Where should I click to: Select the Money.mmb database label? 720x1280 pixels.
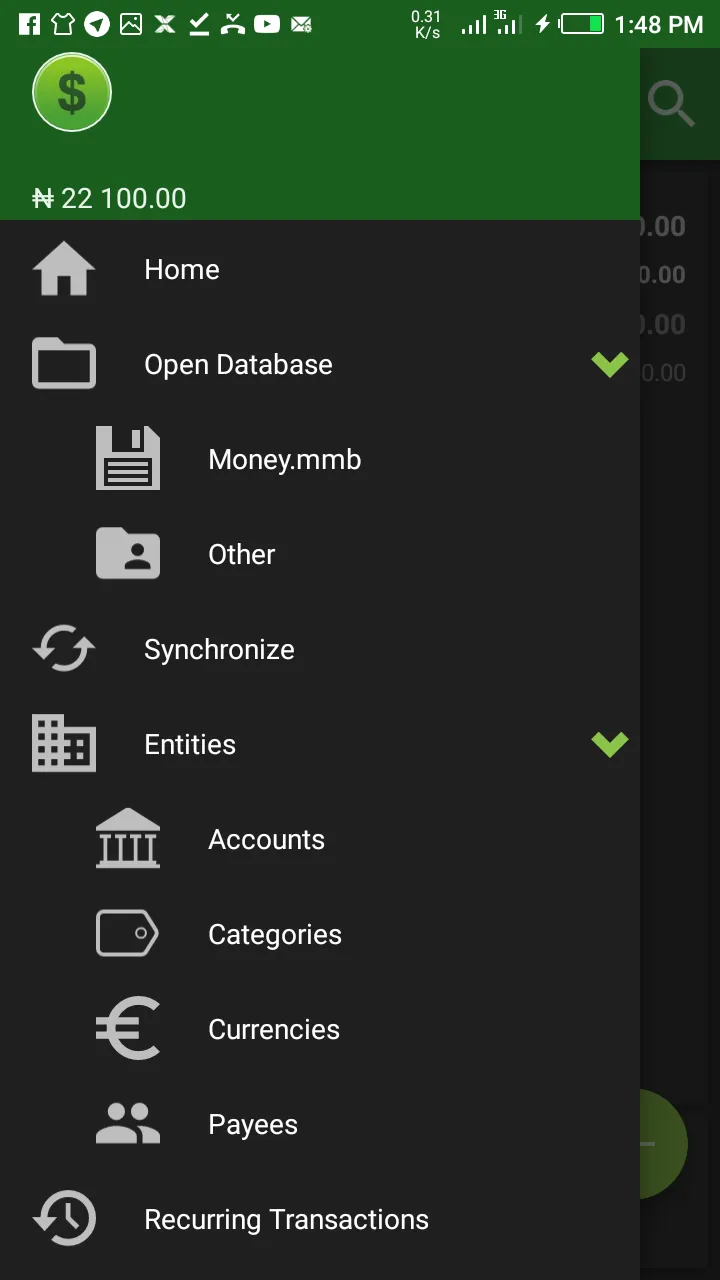284,459
